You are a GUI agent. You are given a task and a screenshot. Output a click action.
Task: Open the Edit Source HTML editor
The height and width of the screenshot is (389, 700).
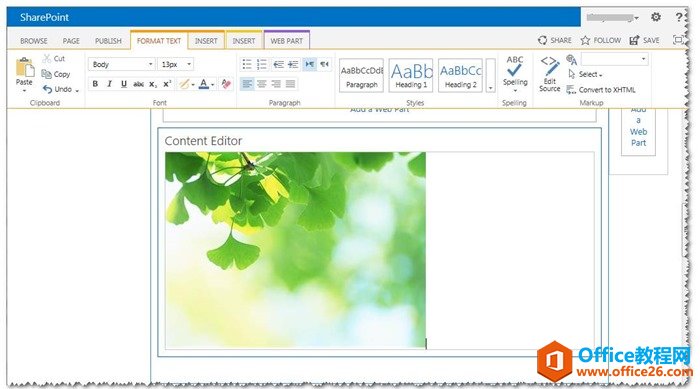pos(550,74)
